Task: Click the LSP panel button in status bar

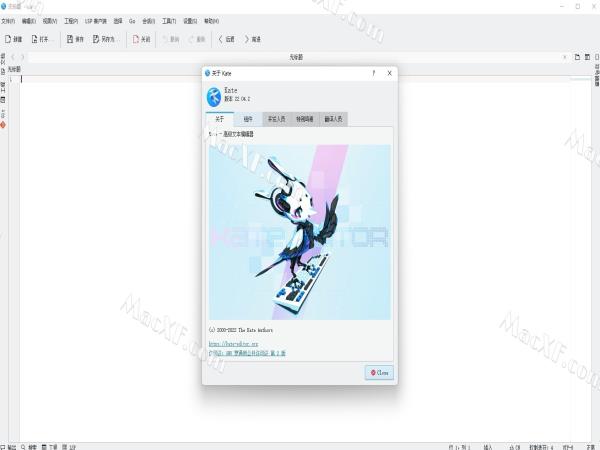Action: 69,447
